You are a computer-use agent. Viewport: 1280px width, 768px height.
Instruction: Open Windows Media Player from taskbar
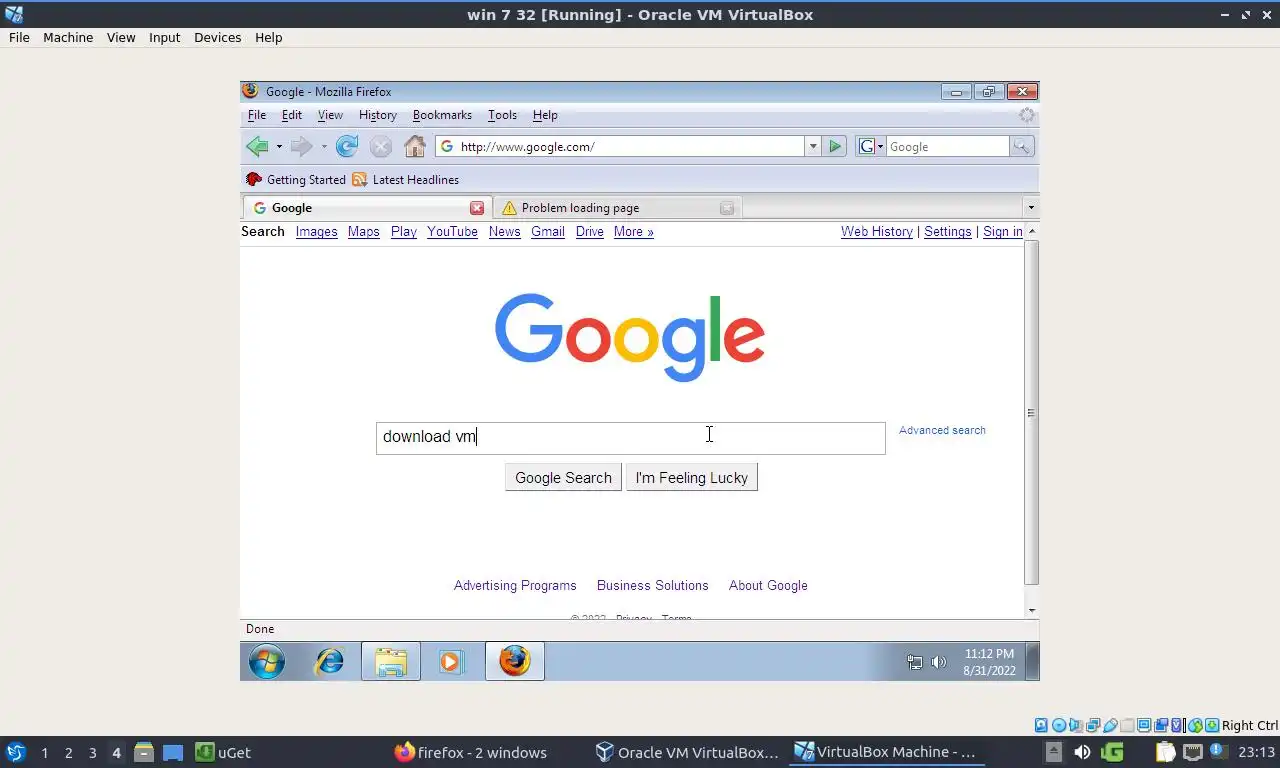coord(451,661)
